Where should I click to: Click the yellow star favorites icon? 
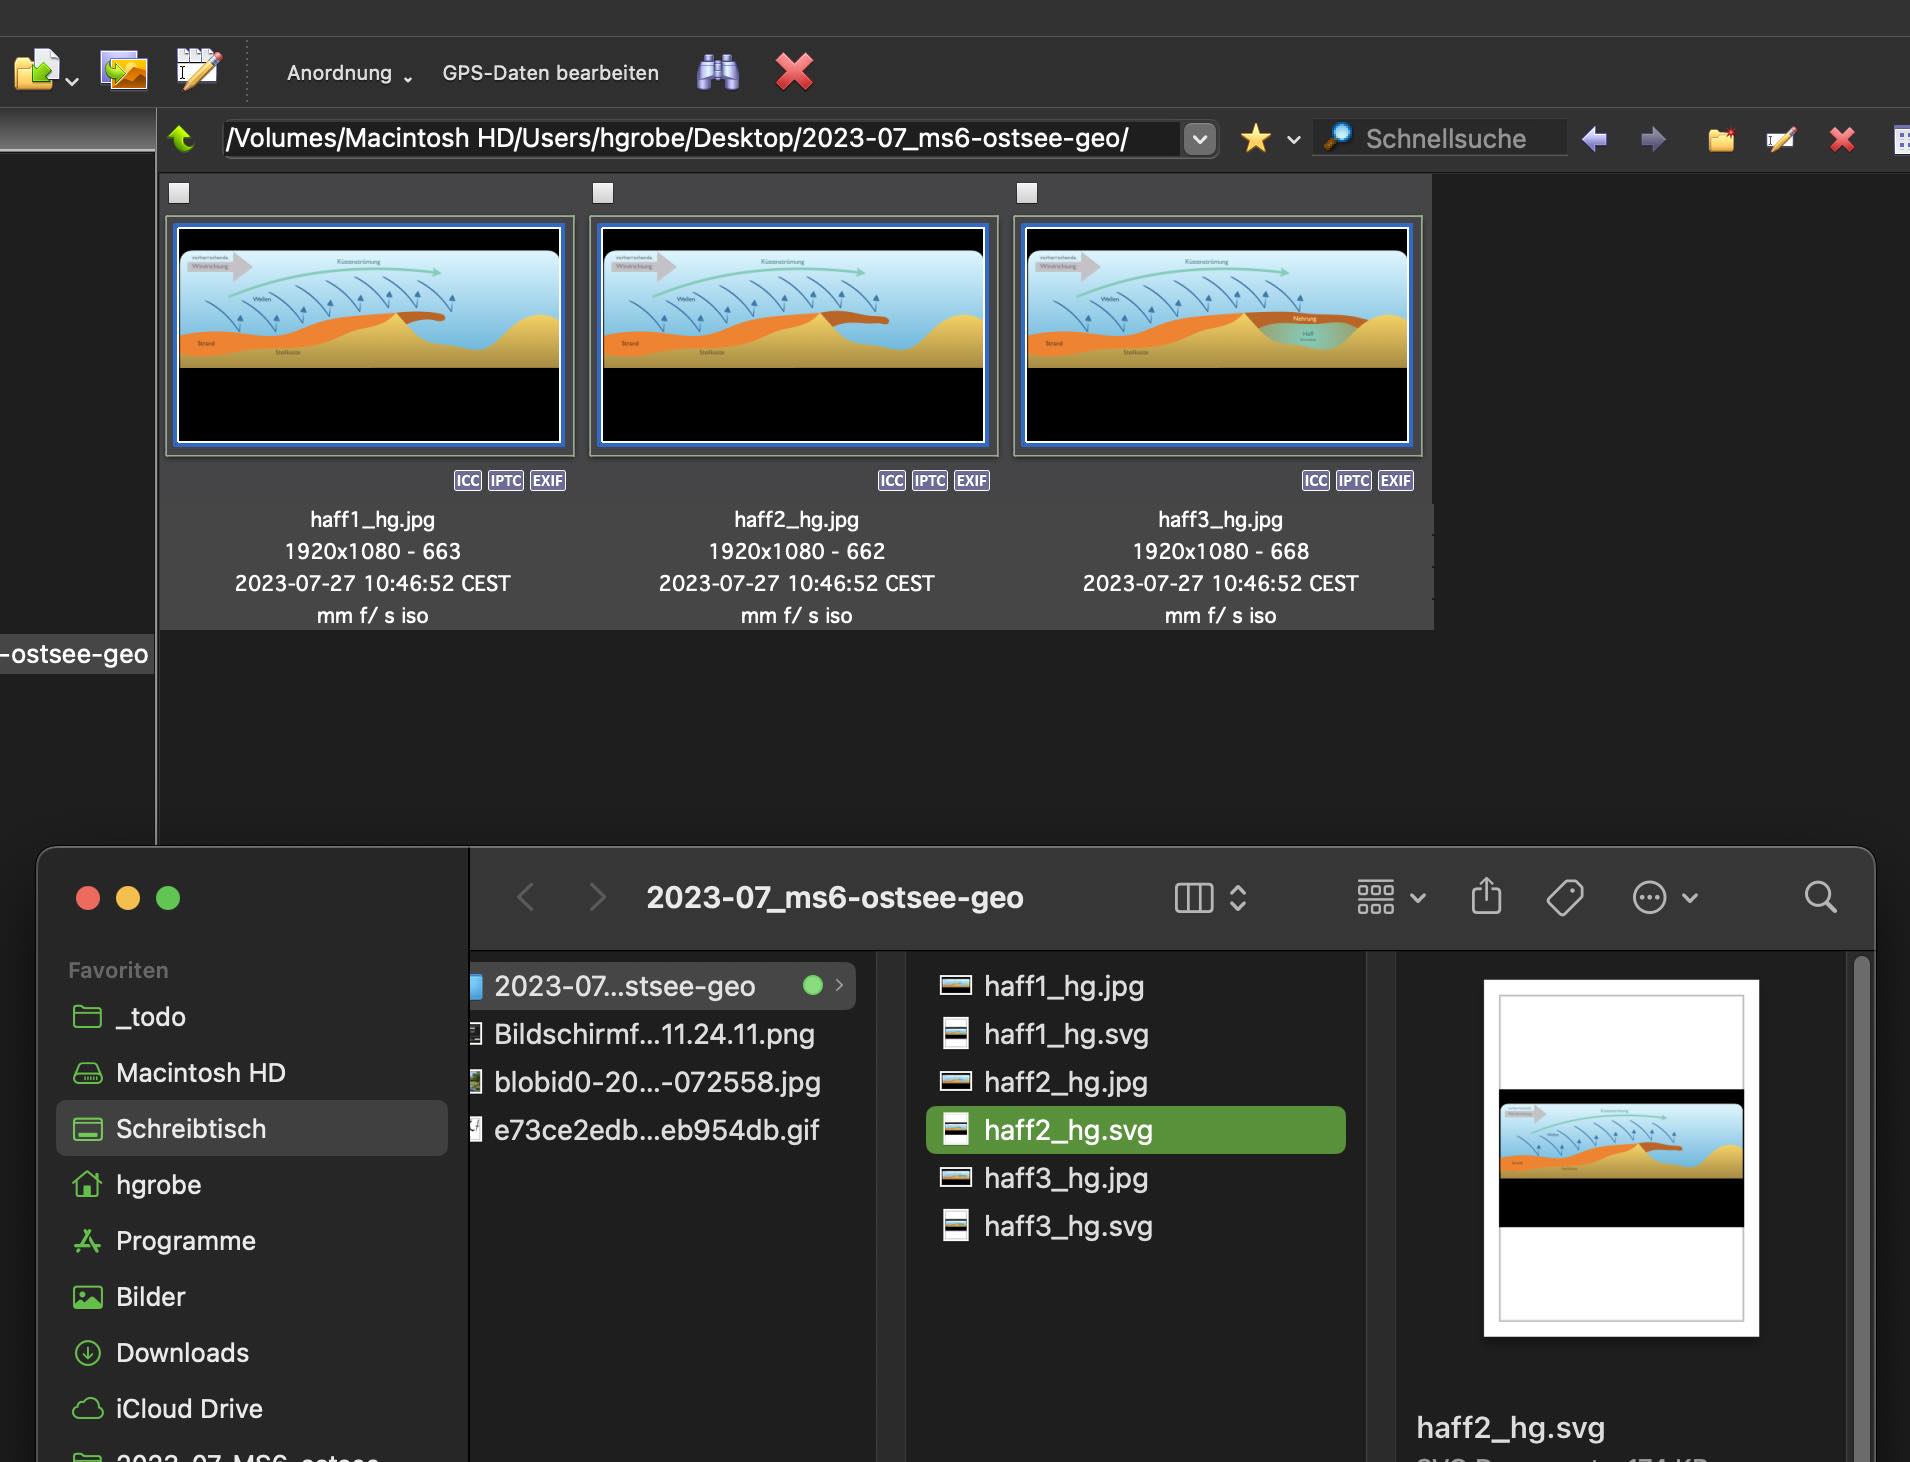click(x=1255, y=138)
